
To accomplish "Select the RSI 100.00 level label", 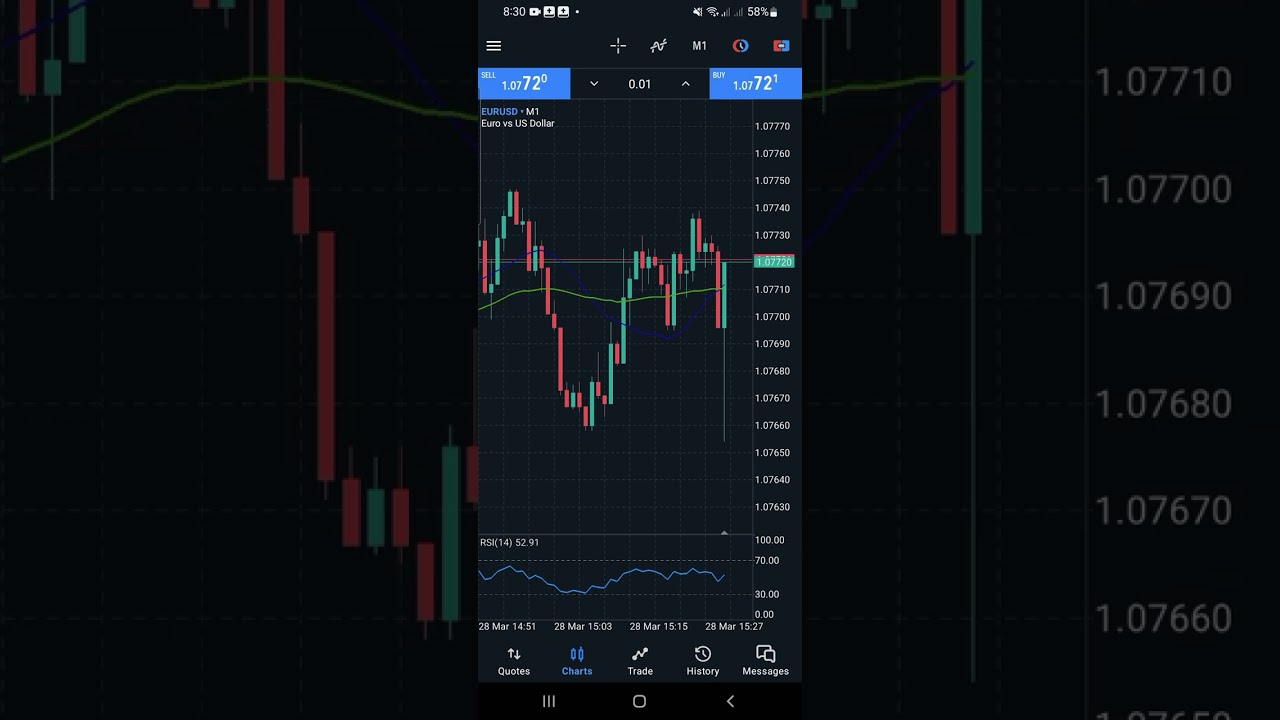I will 769,540.
